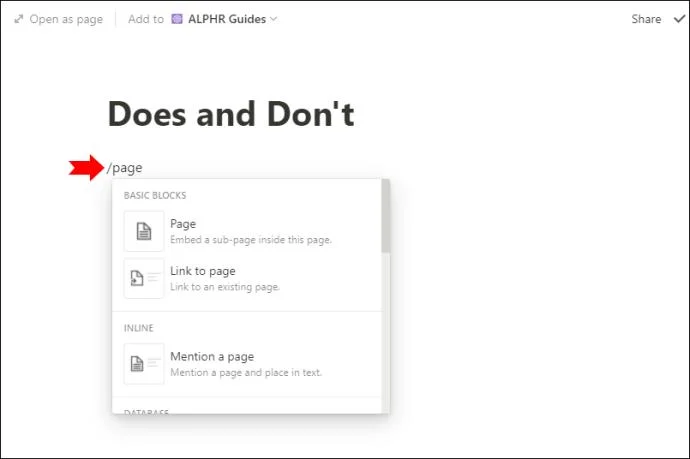Open the Share menu
The height and width of the screenshot is (459, 690).
click(646, 19)
